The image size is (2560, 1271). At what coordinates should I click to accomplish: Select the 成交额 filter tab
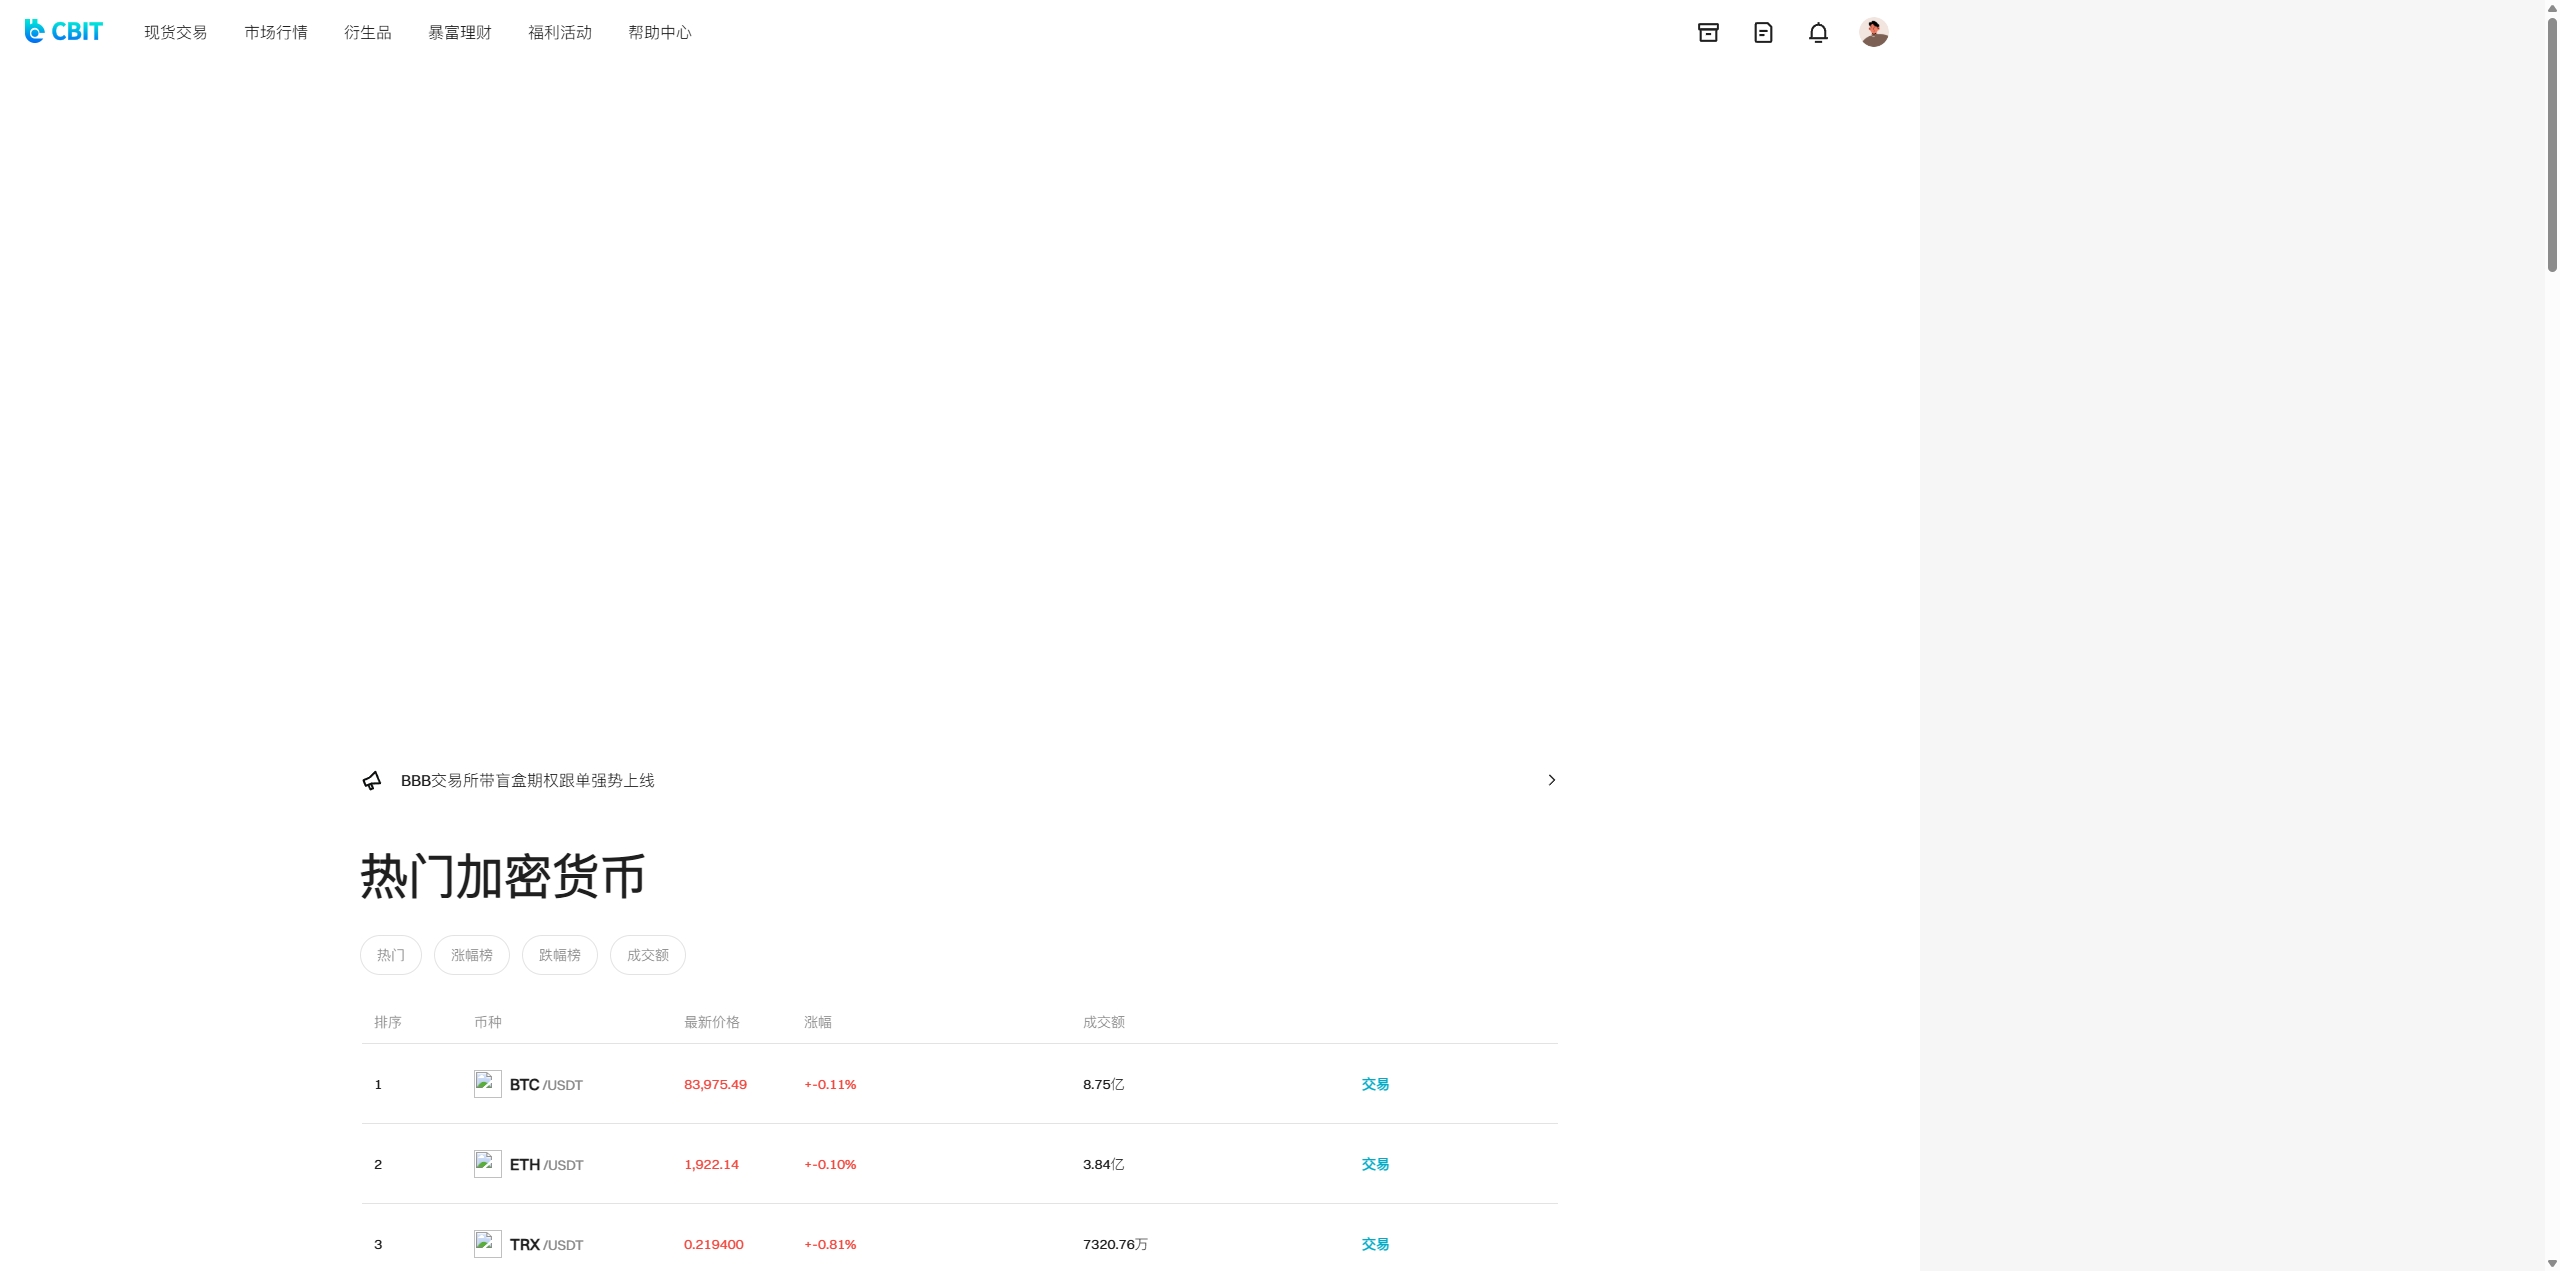tap(647, 955)
